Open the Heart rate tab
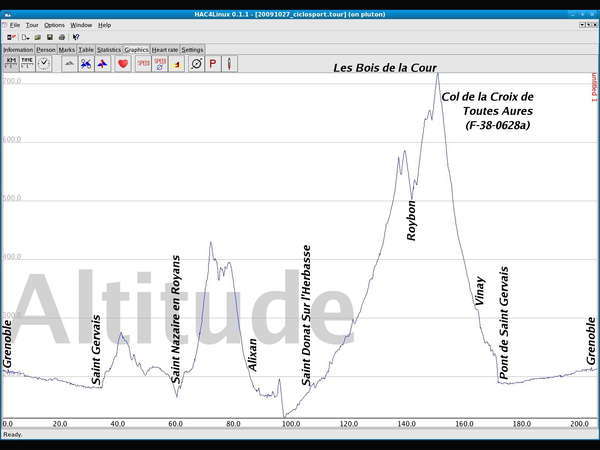The height and width of the screenshot is (450, 600). pos(165,48)
